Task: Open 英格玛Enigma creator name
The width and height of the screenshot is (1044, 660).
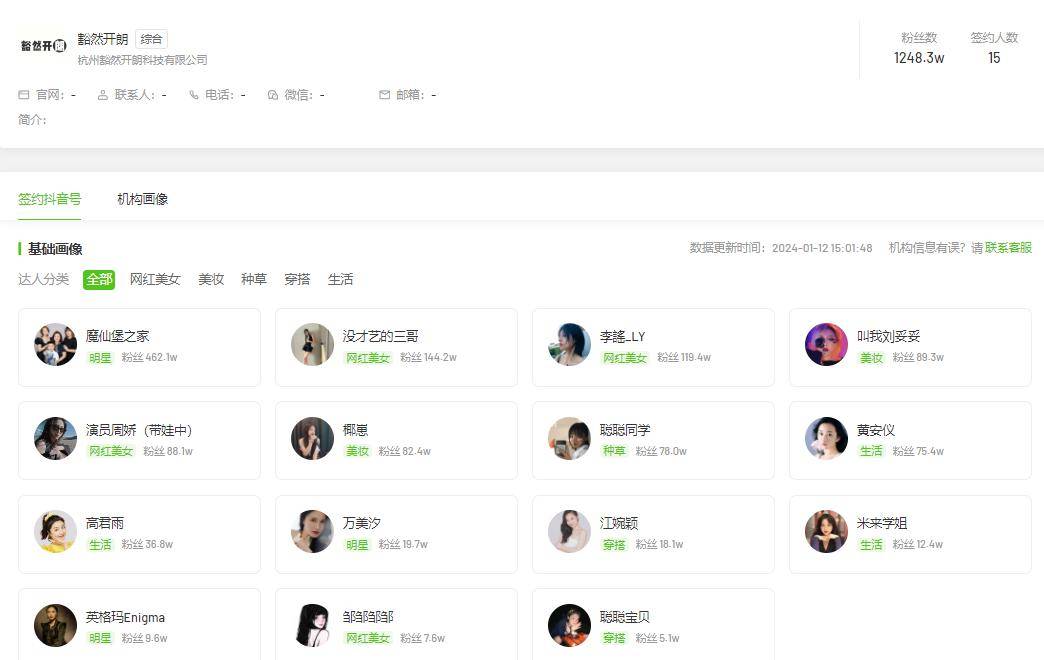Action: pyautogui.click(x=125, y=617)
